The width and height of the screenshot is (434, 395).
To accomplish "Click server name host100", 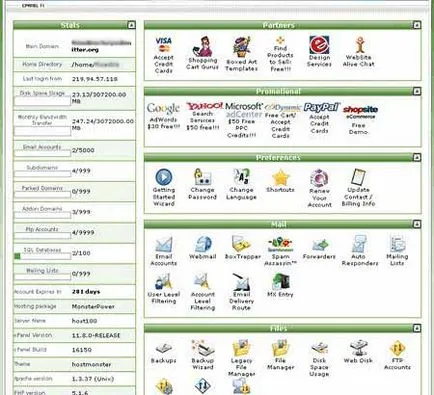I will pyautogui.click(x=84, y=321).
